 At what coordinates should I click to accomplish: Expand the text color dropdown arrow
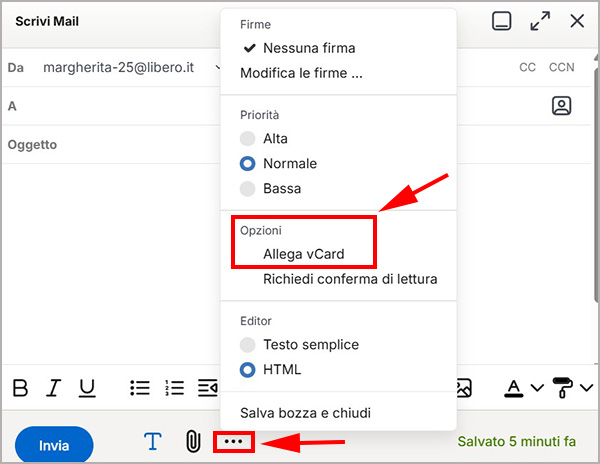tap(537, 388)
